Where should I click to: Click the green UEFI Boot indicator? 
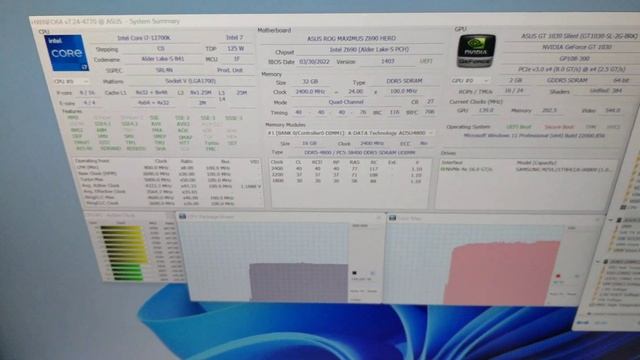click(518, 127)
